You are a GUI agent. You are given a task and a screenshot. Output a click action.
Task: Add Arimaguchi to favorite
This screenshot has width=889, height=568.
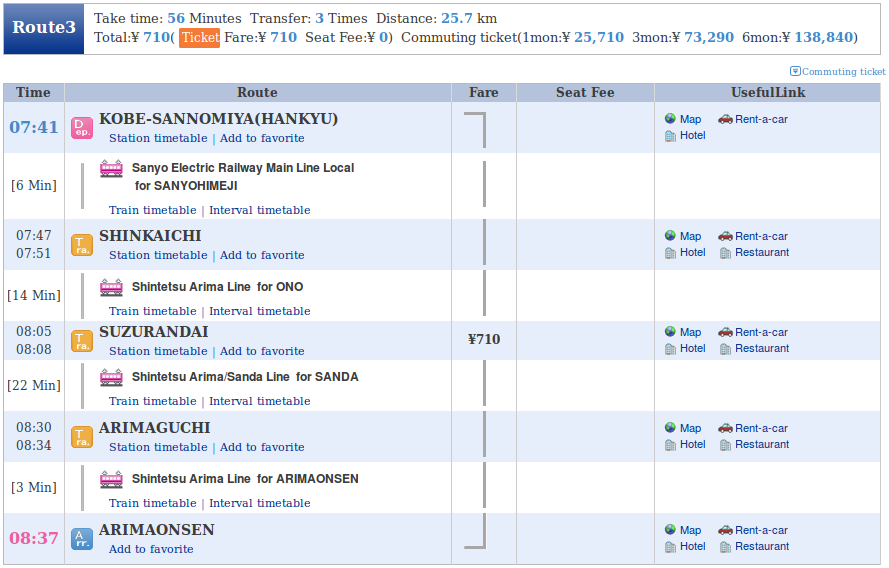click(262, 447)
